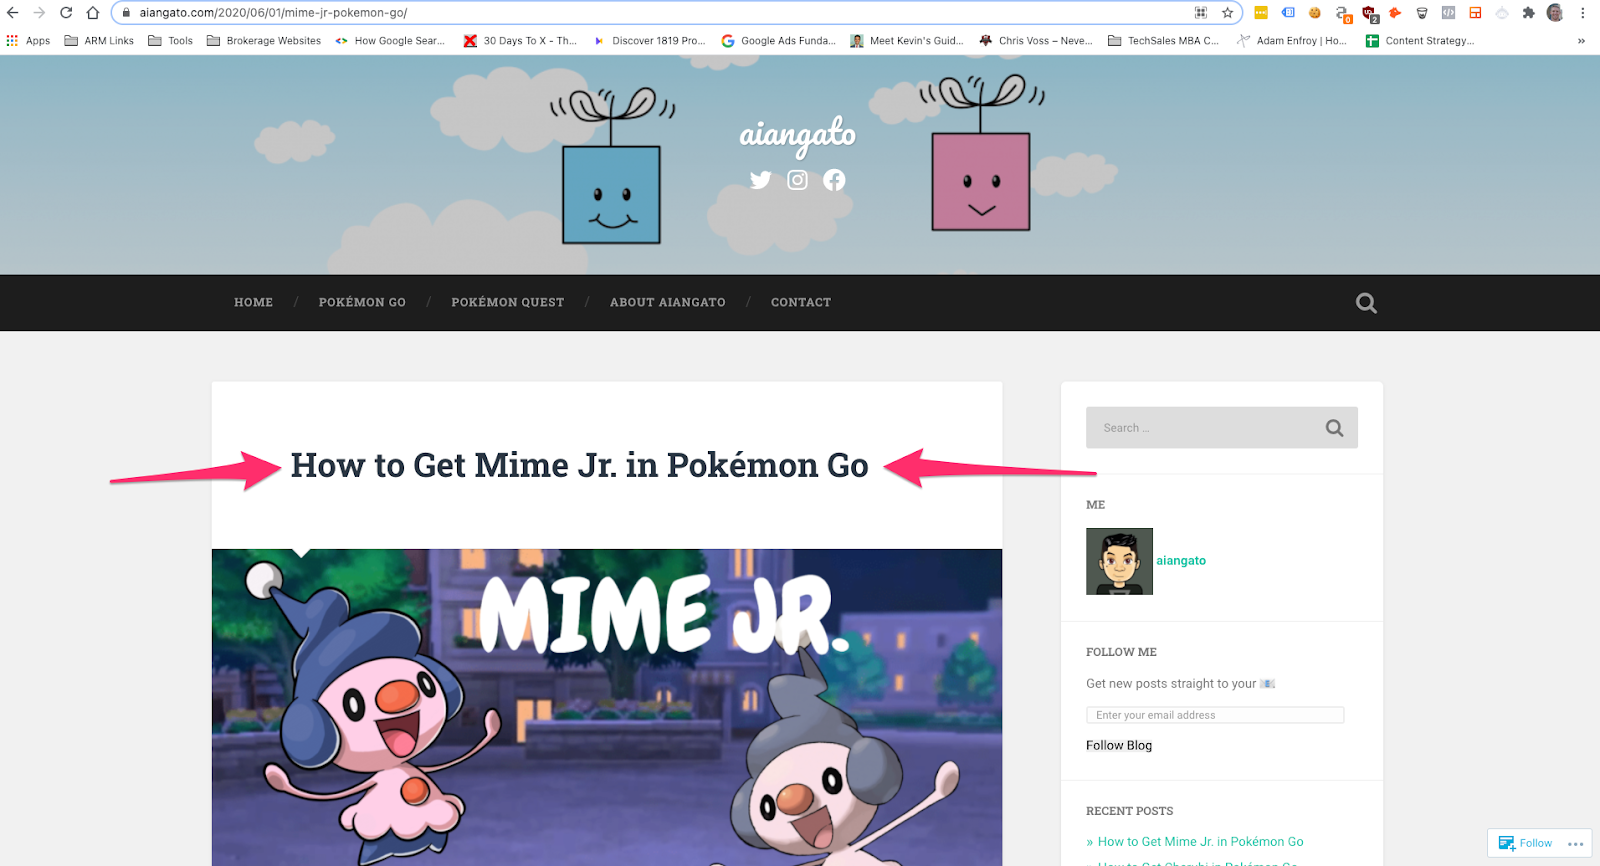Go back to the previous page
The height and width of the screenshot is (866, 1600).
pyautogui.click(x=13, y=13)
